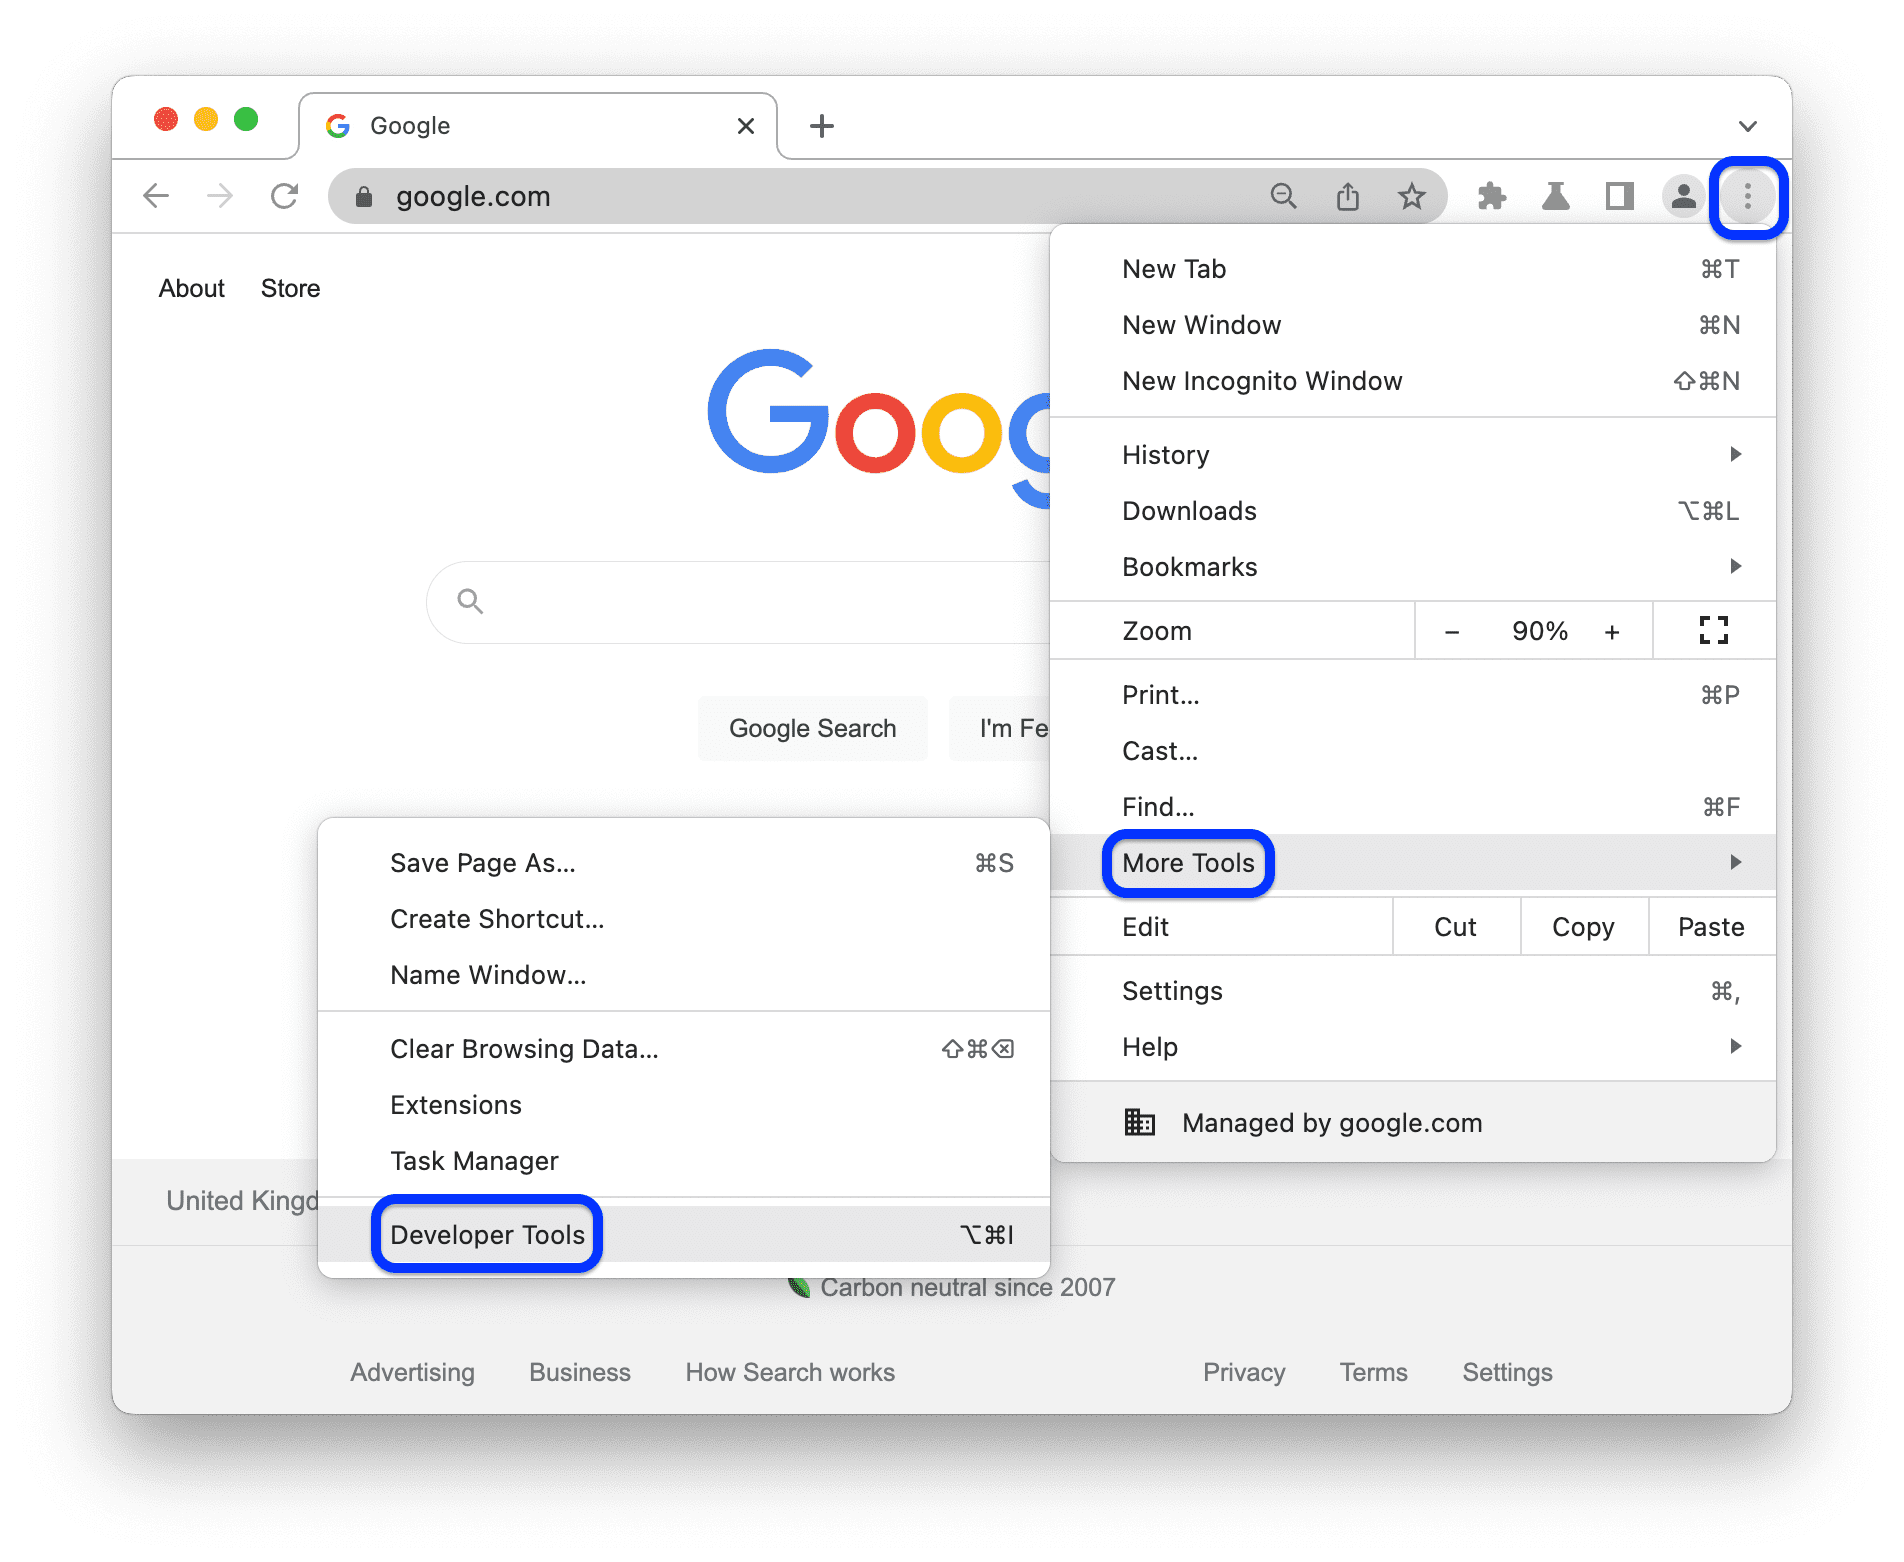The width and height of the screenshot is (1904, 1562).
Task: Open the Extensions puzzle icon
Action: [x=1492, y=196]
